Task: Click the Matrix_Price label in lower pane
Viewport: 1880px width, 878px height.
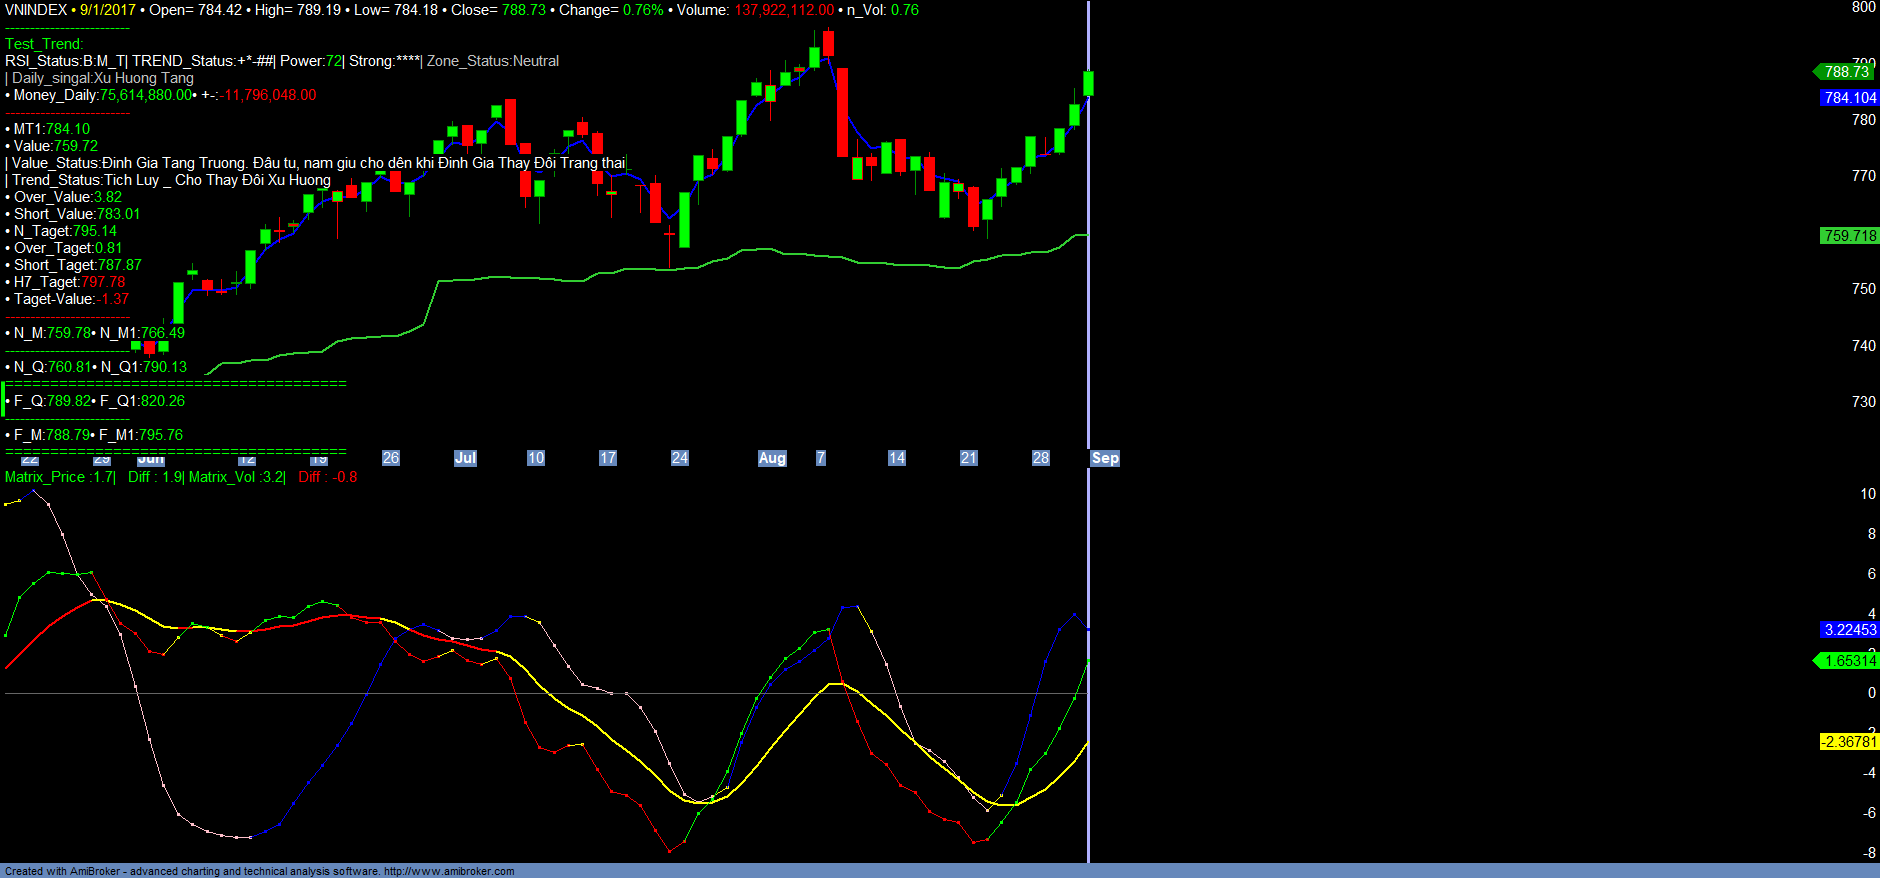Action: click(x=45, y=477)
